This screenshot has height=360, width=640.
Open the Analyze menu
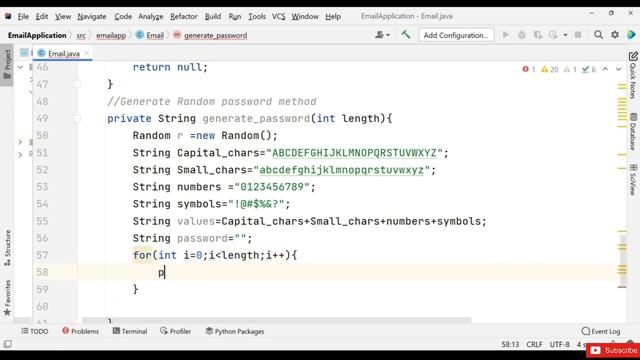pos(151,16)
